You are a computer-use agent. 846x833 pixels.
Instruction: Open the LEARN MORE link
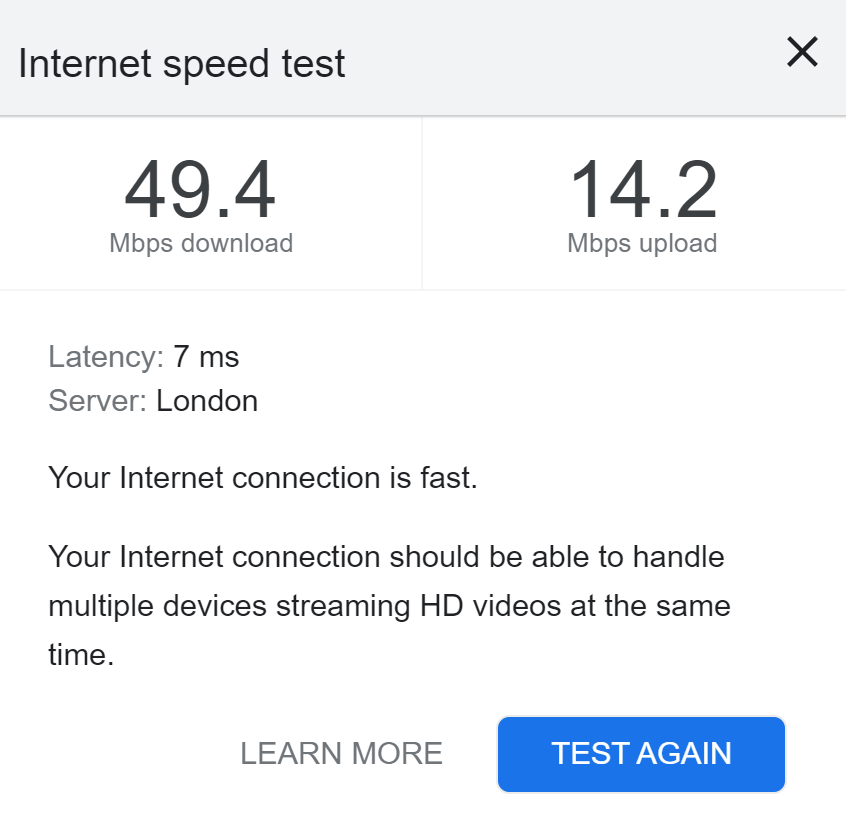341,753
